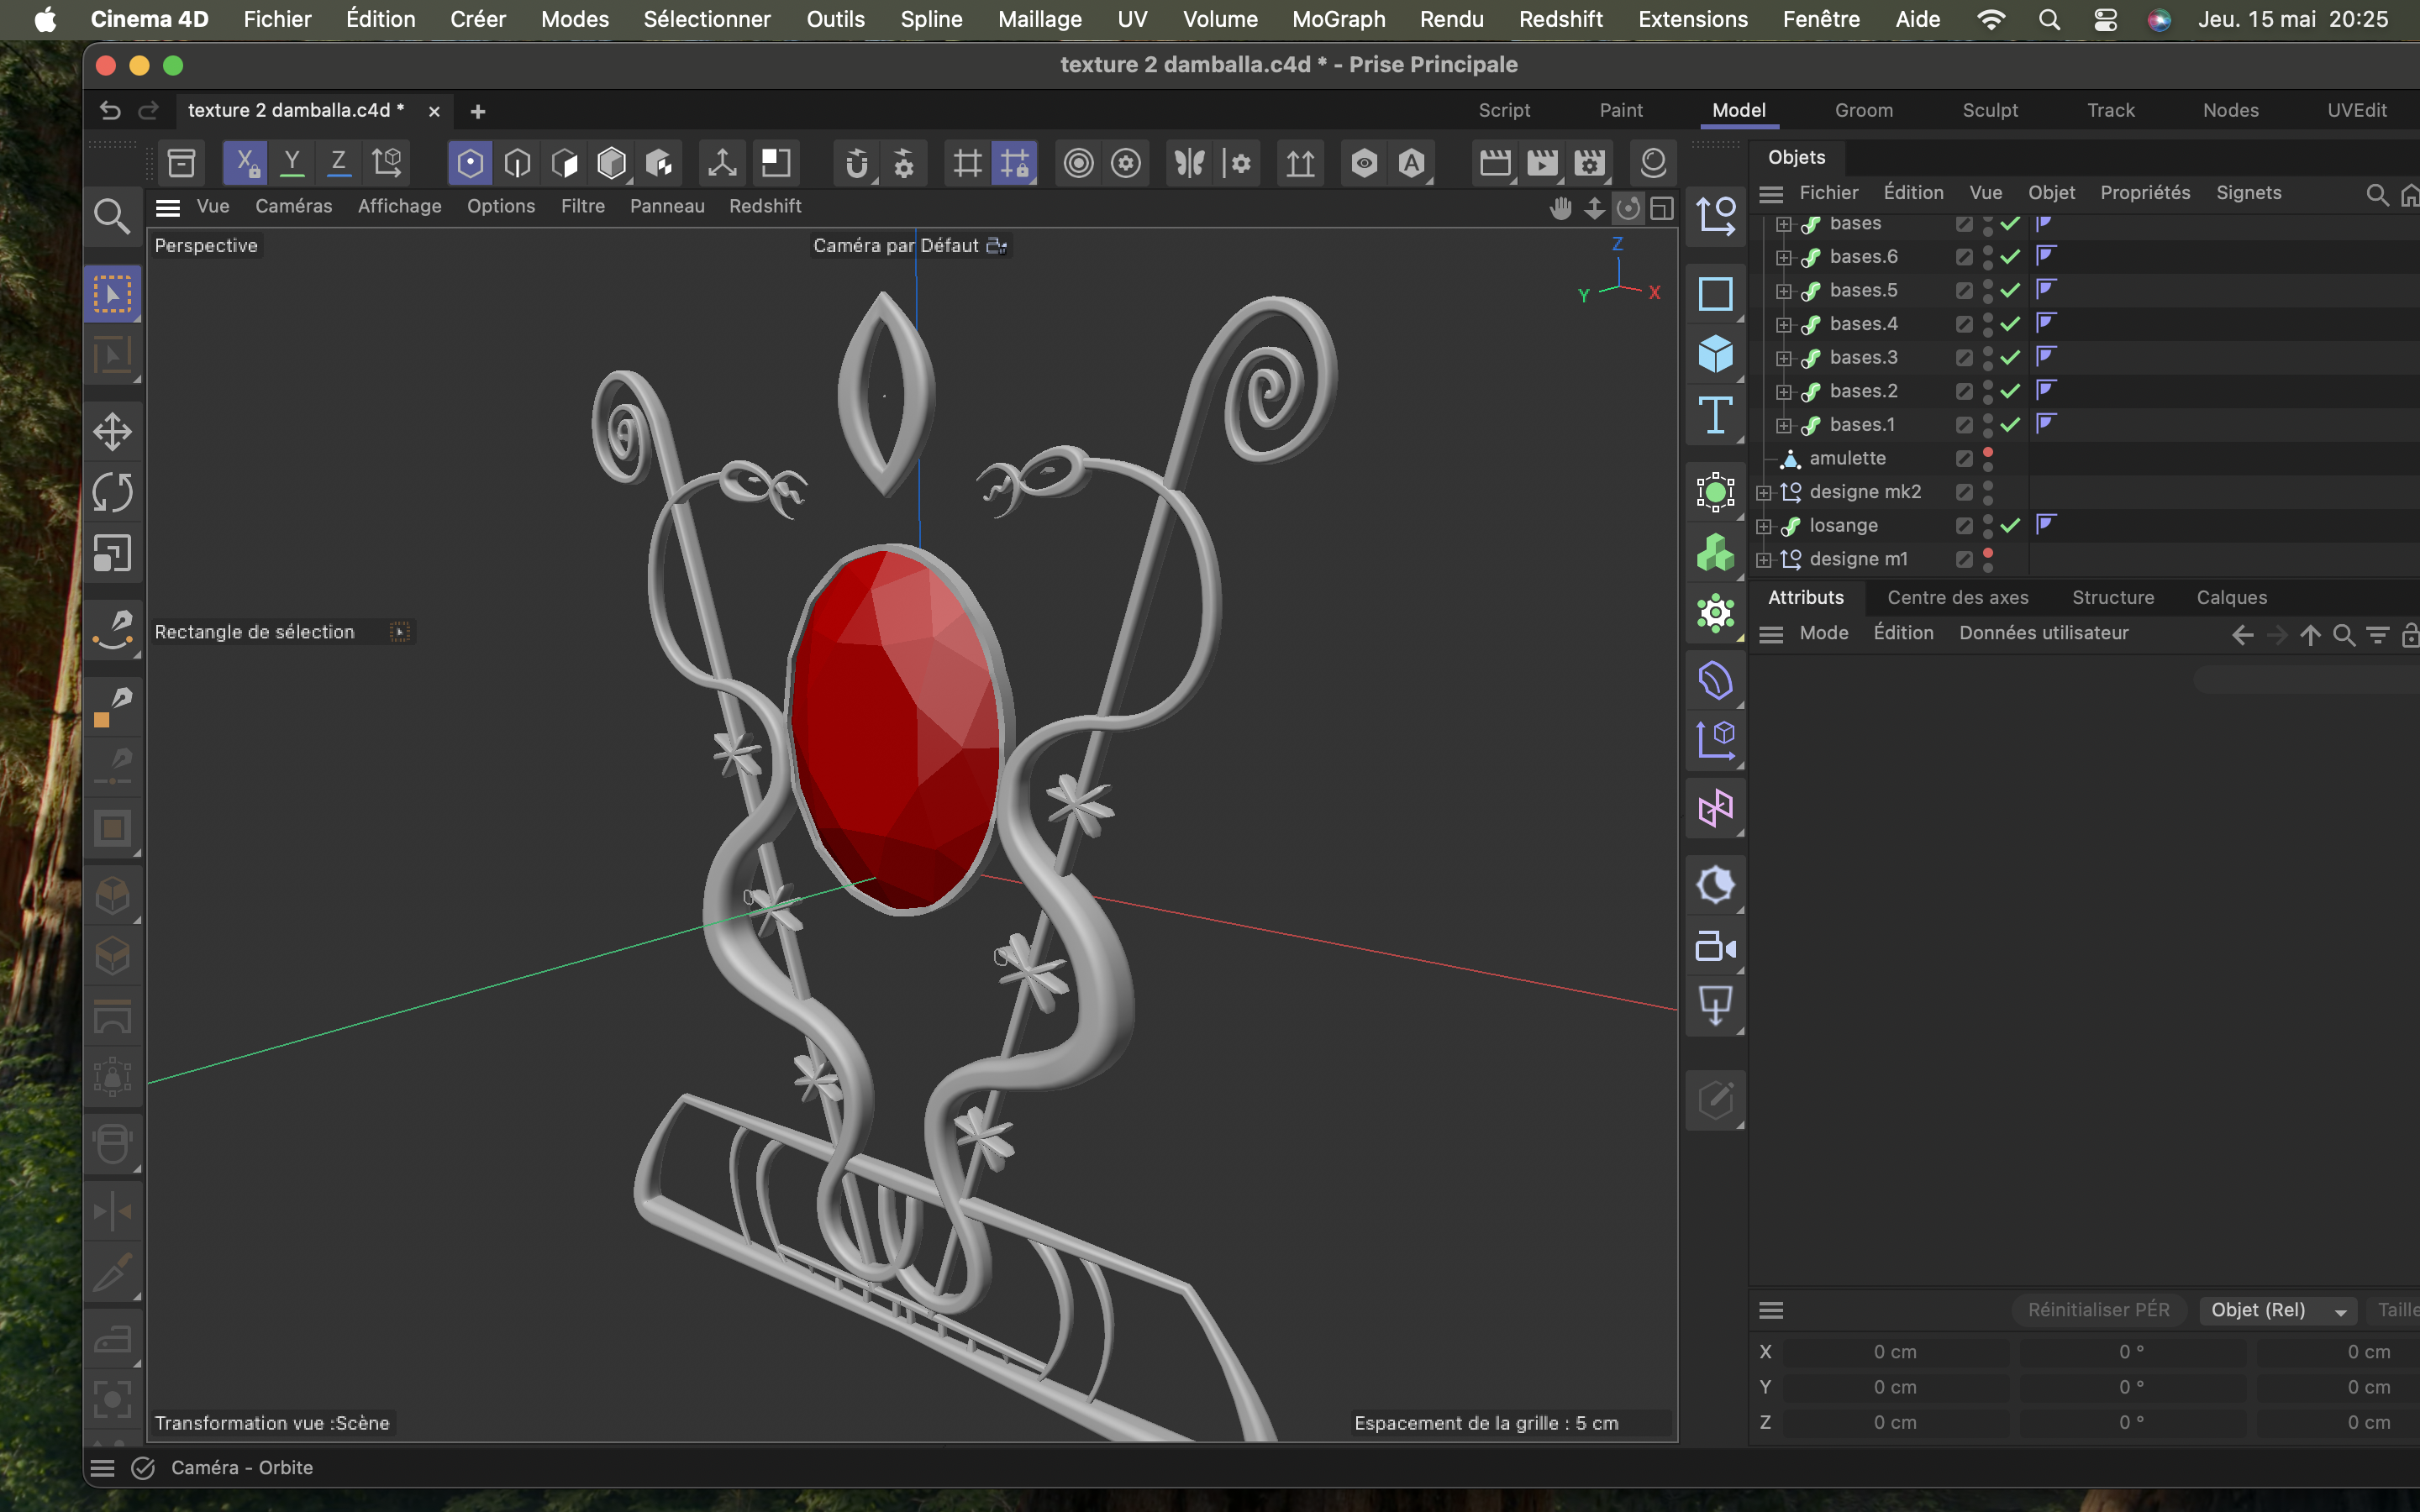Click the viewport pan hand icon

[x=1560, y=208]
